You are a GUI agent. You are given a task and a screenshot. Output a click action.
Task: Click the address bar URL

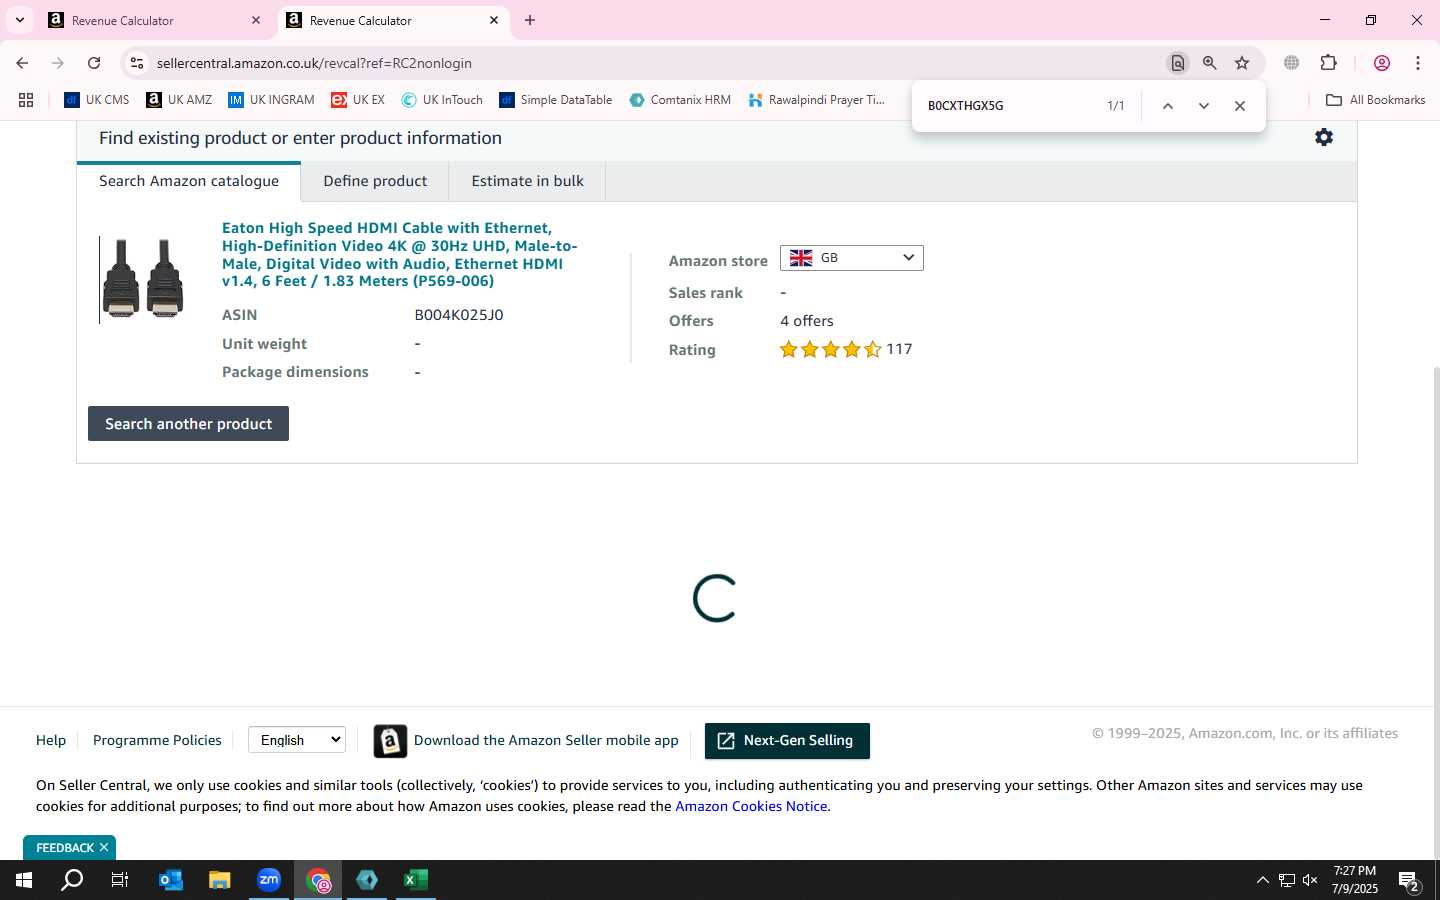pyautogui.click(x=314, y=63)
